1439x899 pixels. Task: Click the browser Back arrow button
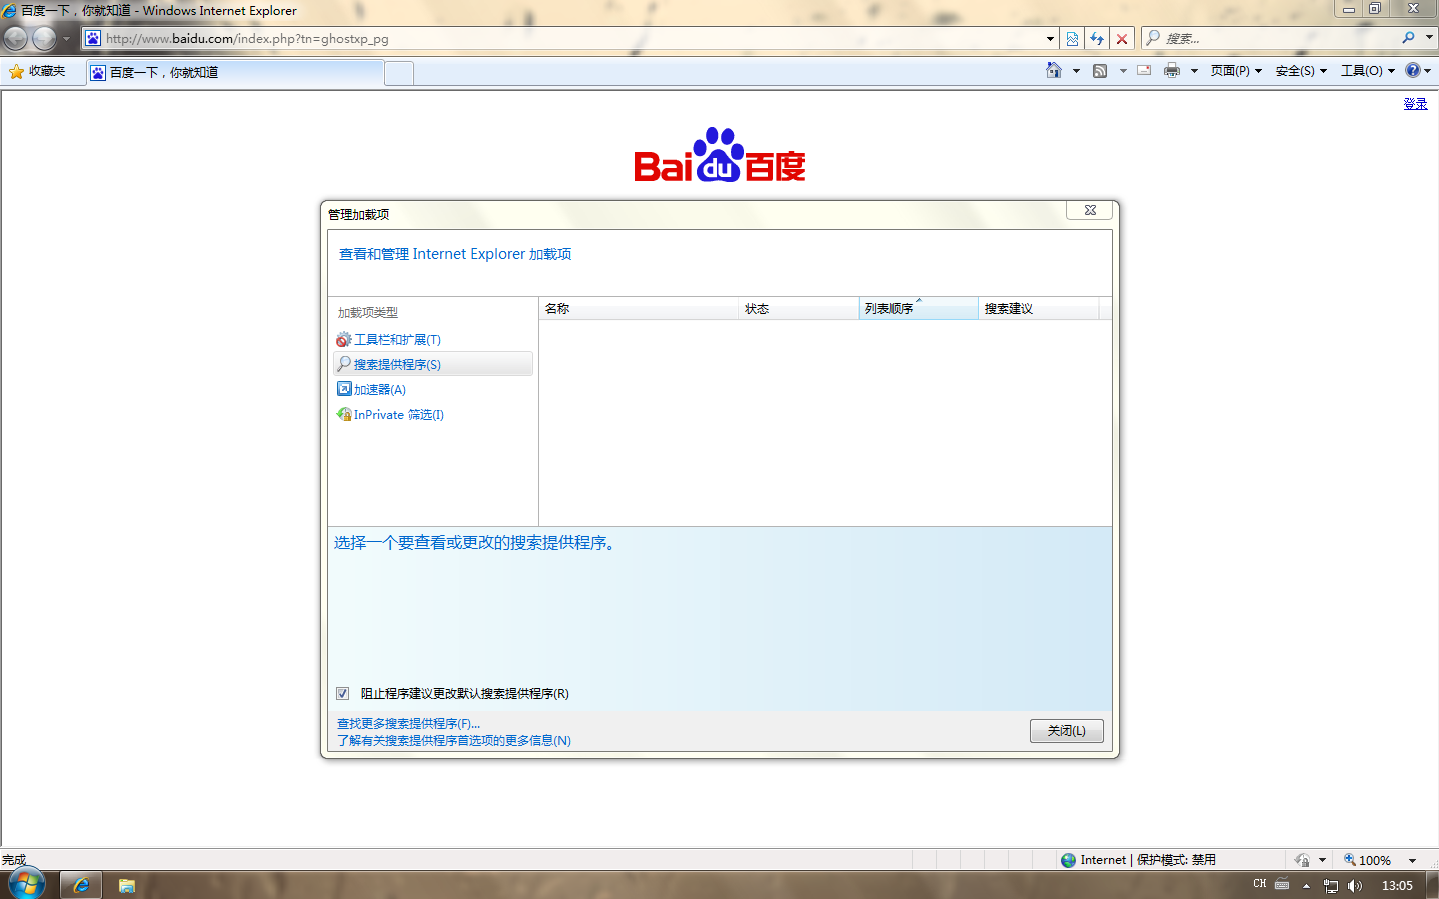tap(16, 39)
